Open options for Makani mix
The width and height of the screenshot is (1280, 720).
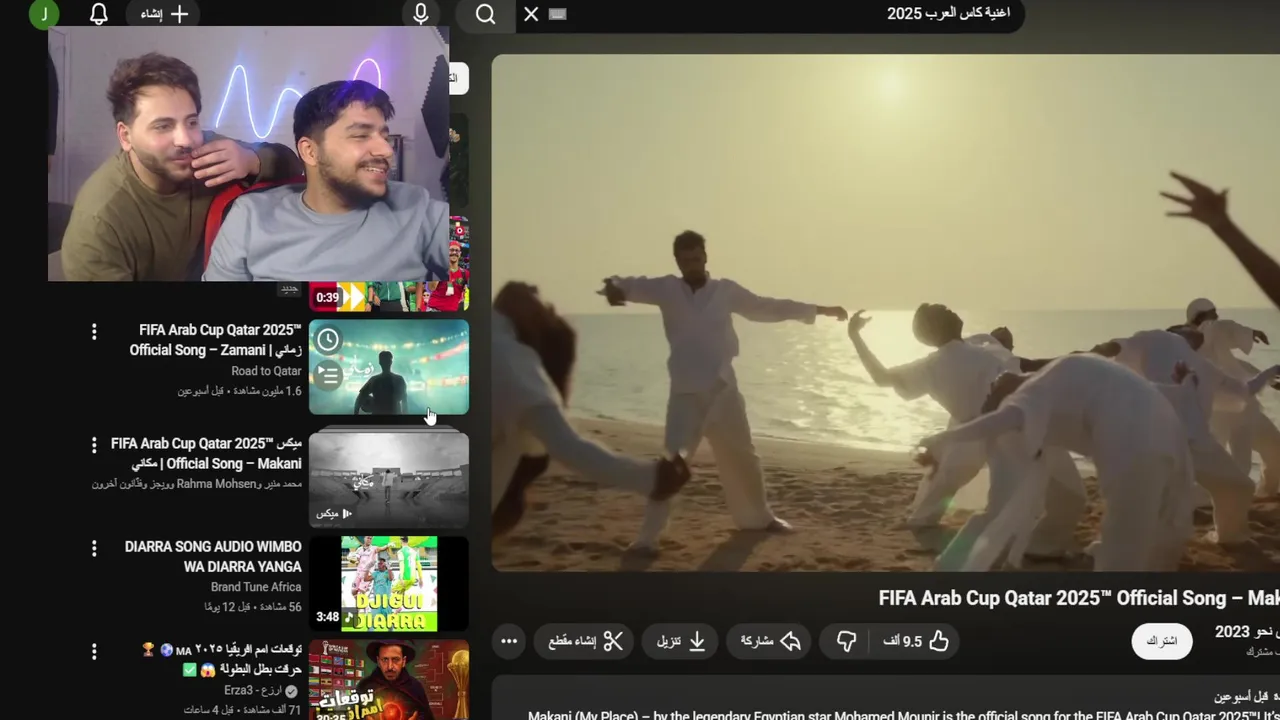tap(94, 444)
